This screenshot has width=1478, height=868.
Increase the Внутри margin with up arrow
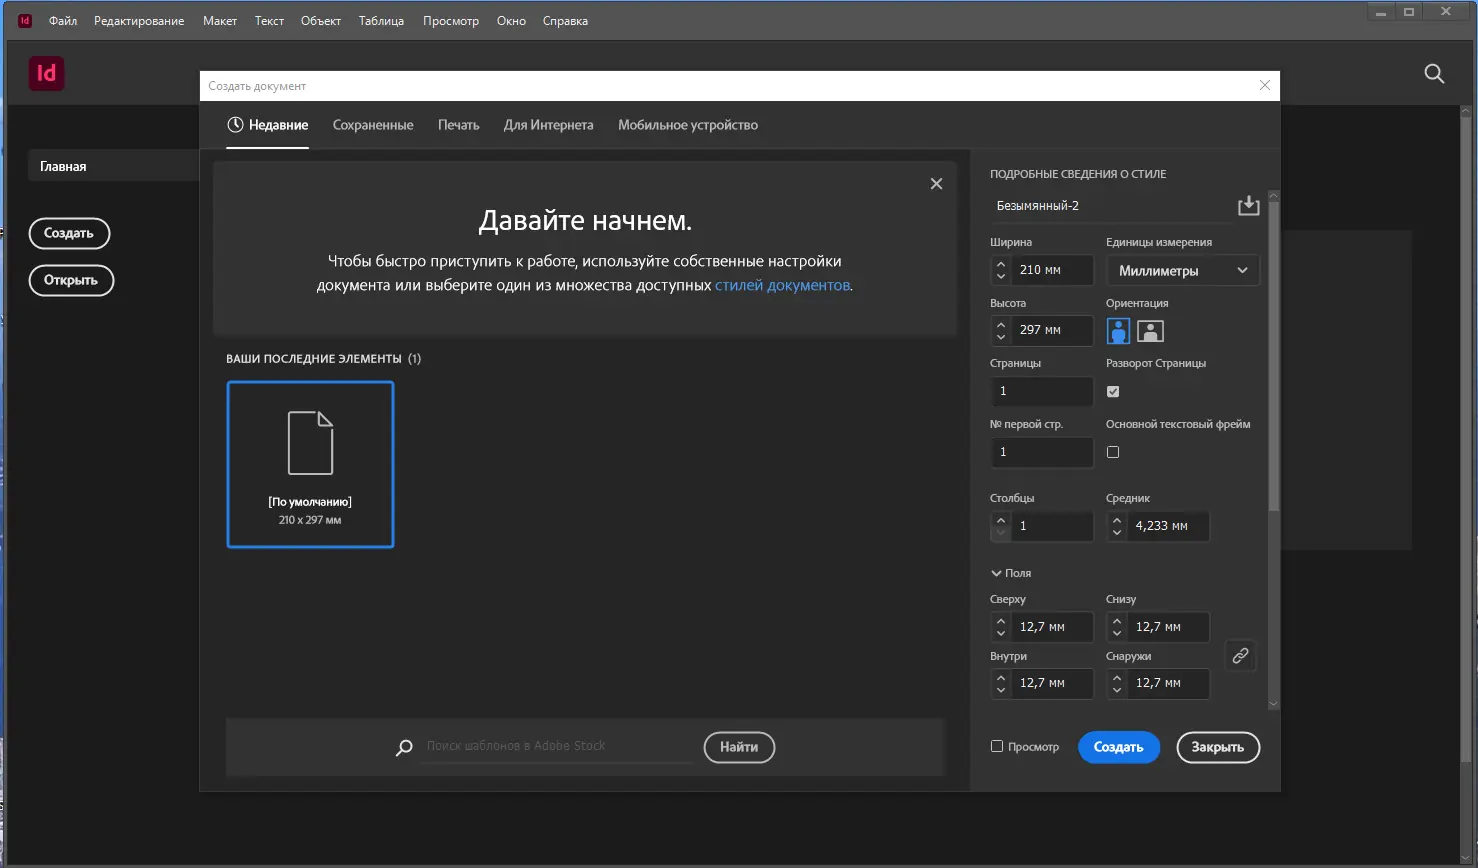1001,677
